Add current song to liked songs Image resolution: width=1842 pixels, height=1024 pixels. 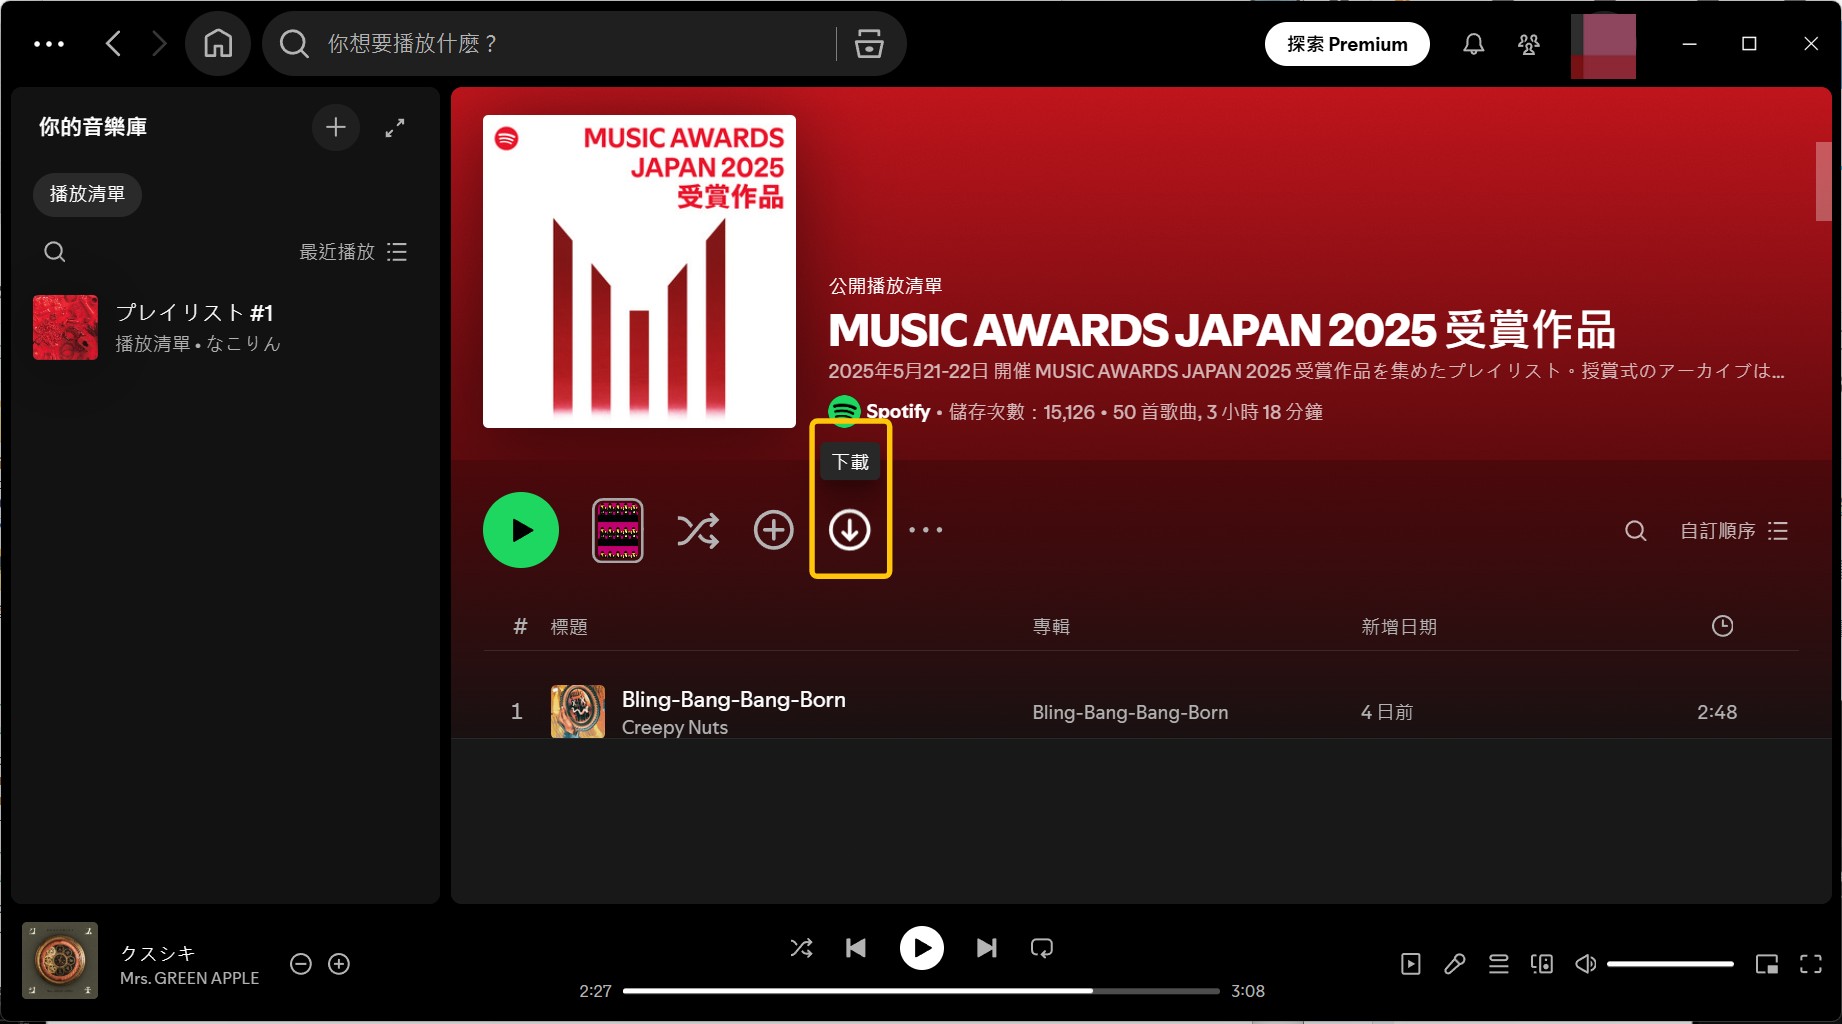339,964
